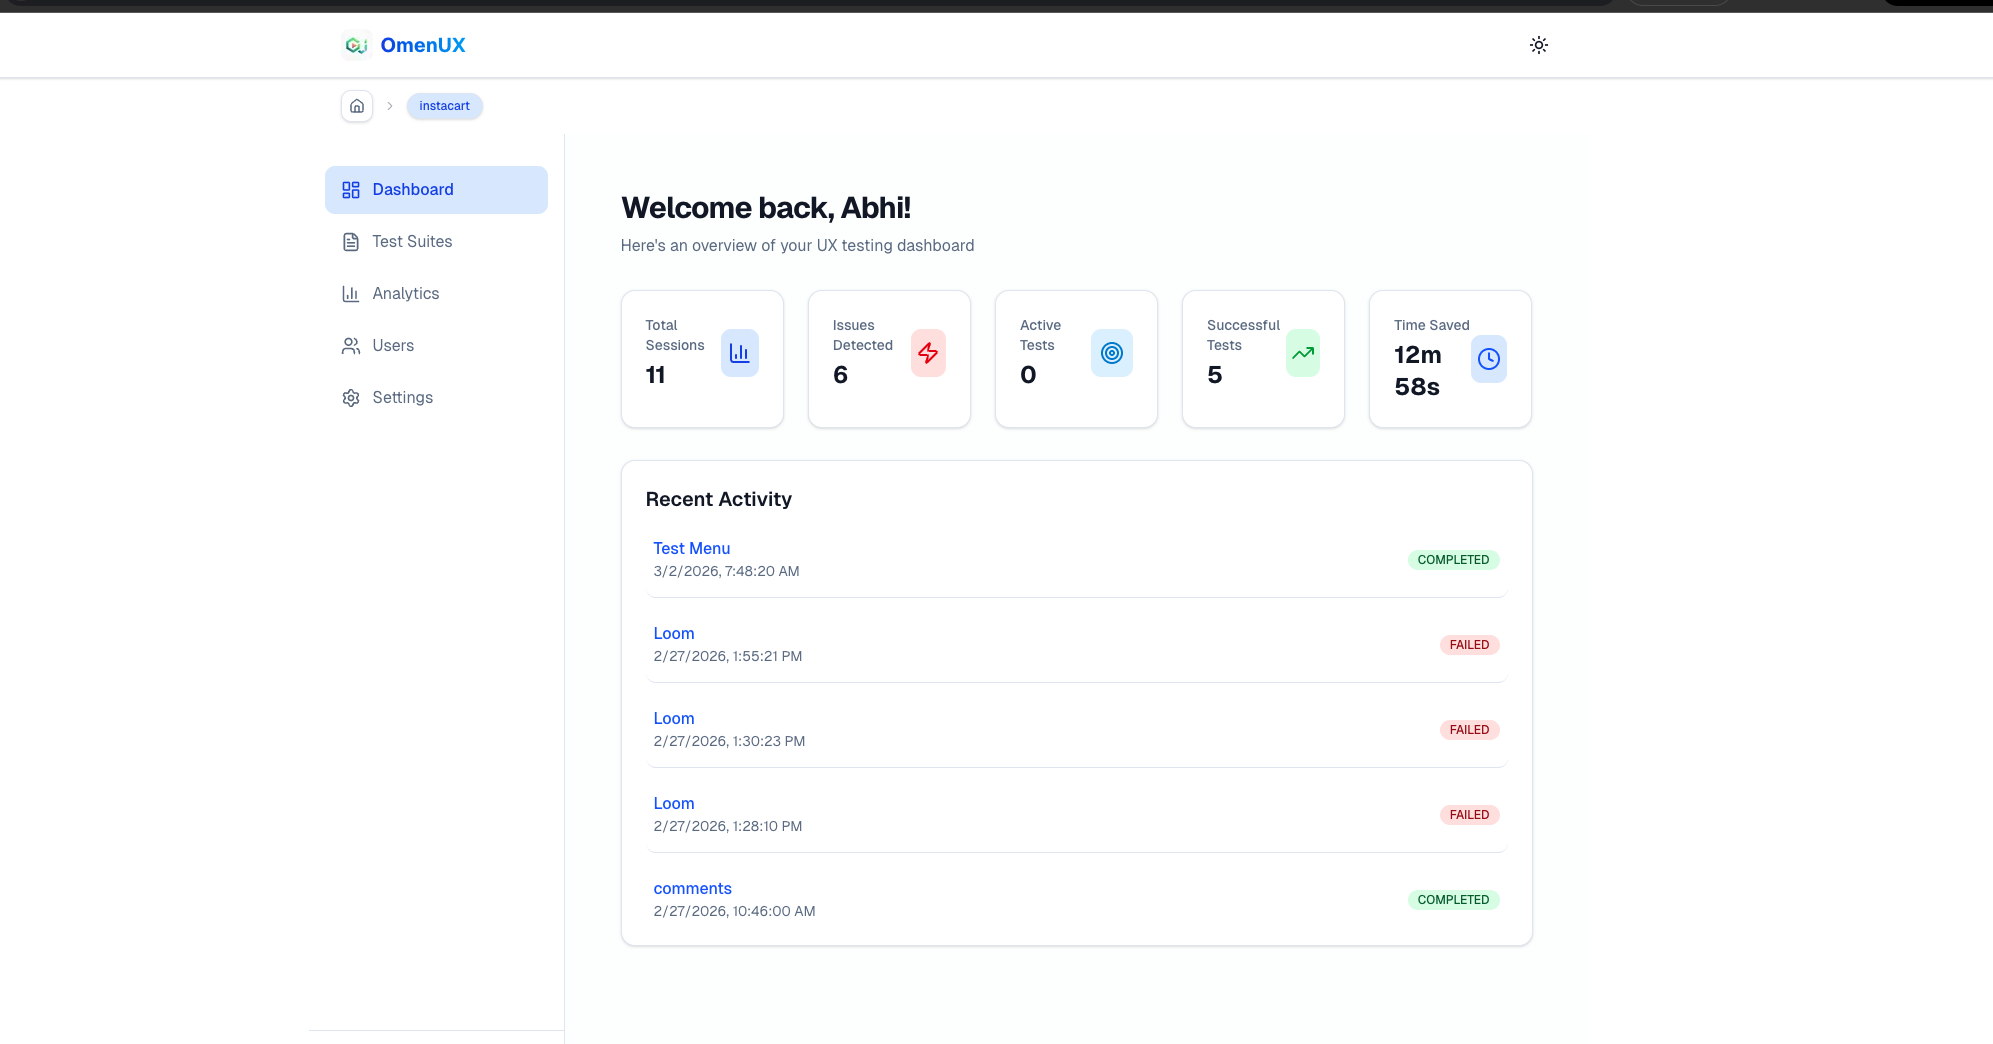This screenshot has height=1044, width=1993.
Task: Click the OmenUX logo icon
Action: coord(357,44)
